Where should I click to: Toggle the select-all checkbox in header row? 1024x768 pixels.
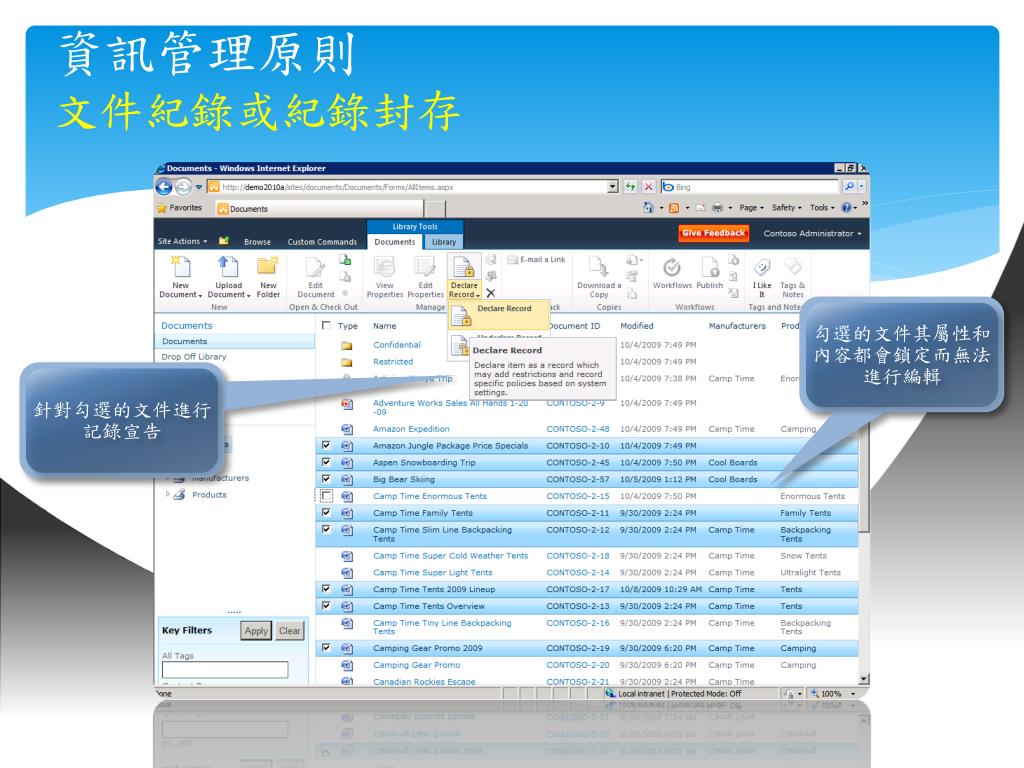point(326,325)
